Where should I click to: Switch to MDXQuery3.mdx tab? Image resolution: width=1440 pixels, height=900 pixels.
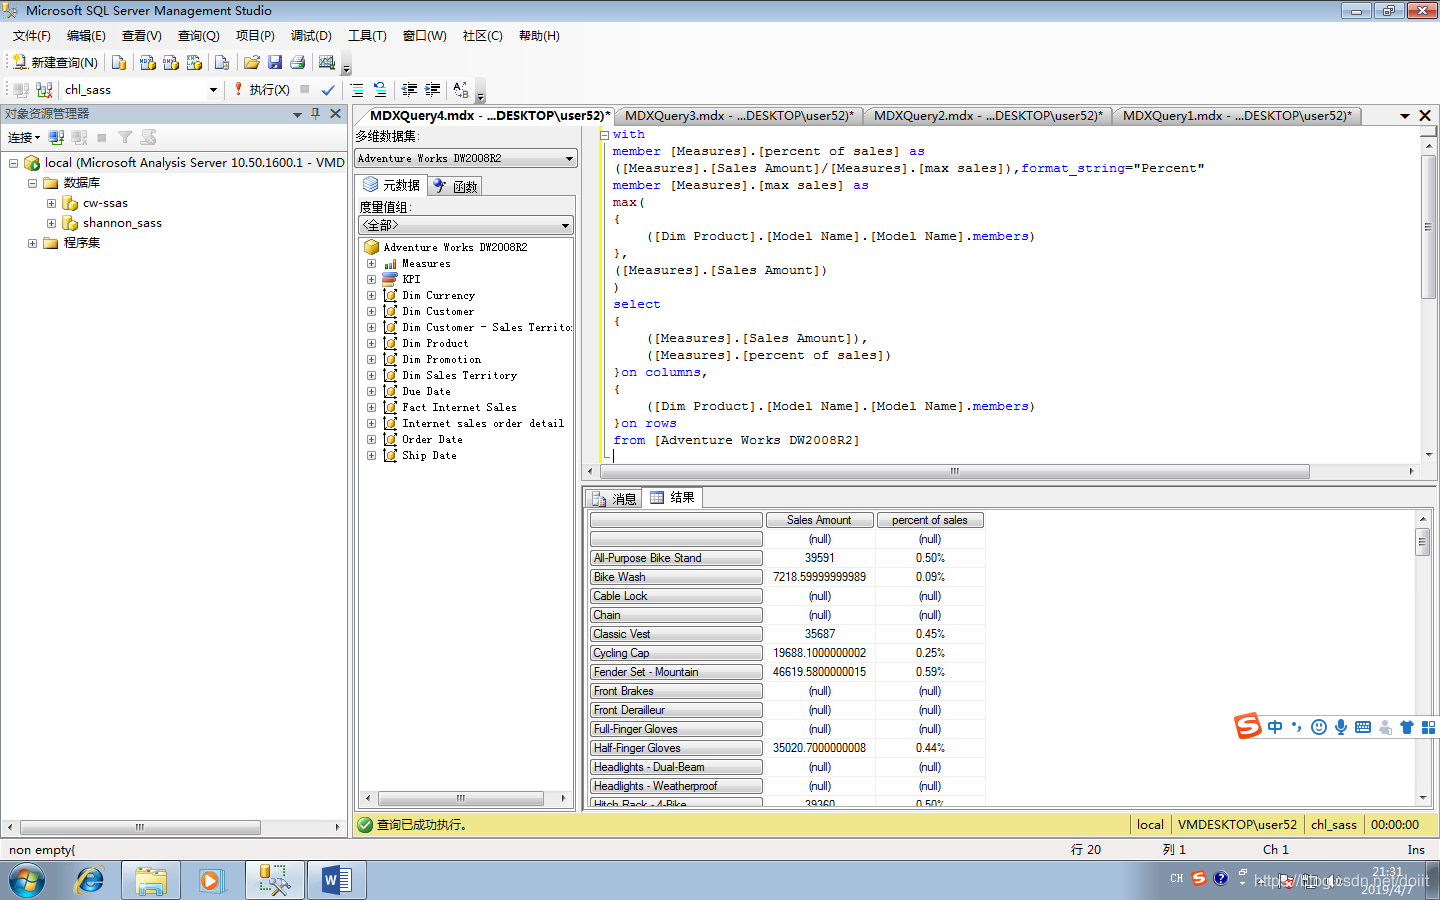coord(739,116)
